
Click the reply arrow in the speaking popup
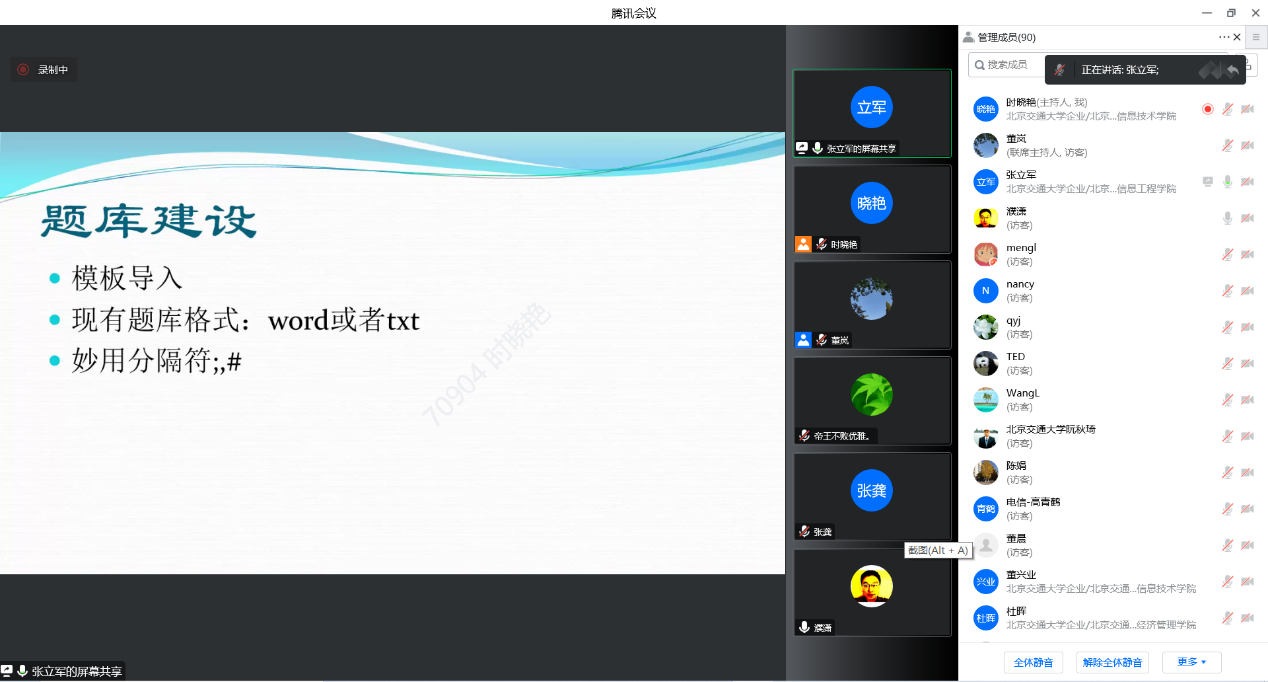(1233, 70)
